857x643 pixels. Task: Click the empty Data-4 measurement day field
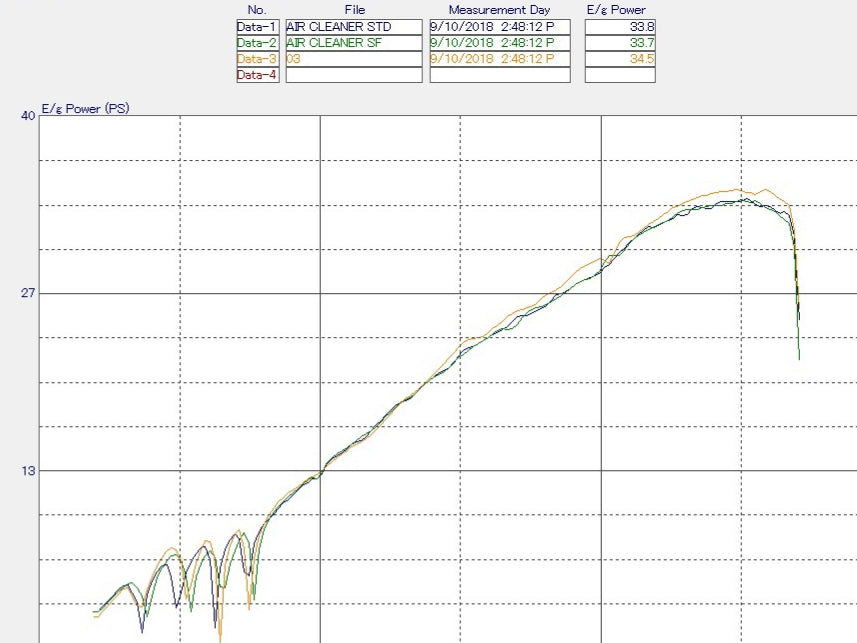[x=499, y=75]
